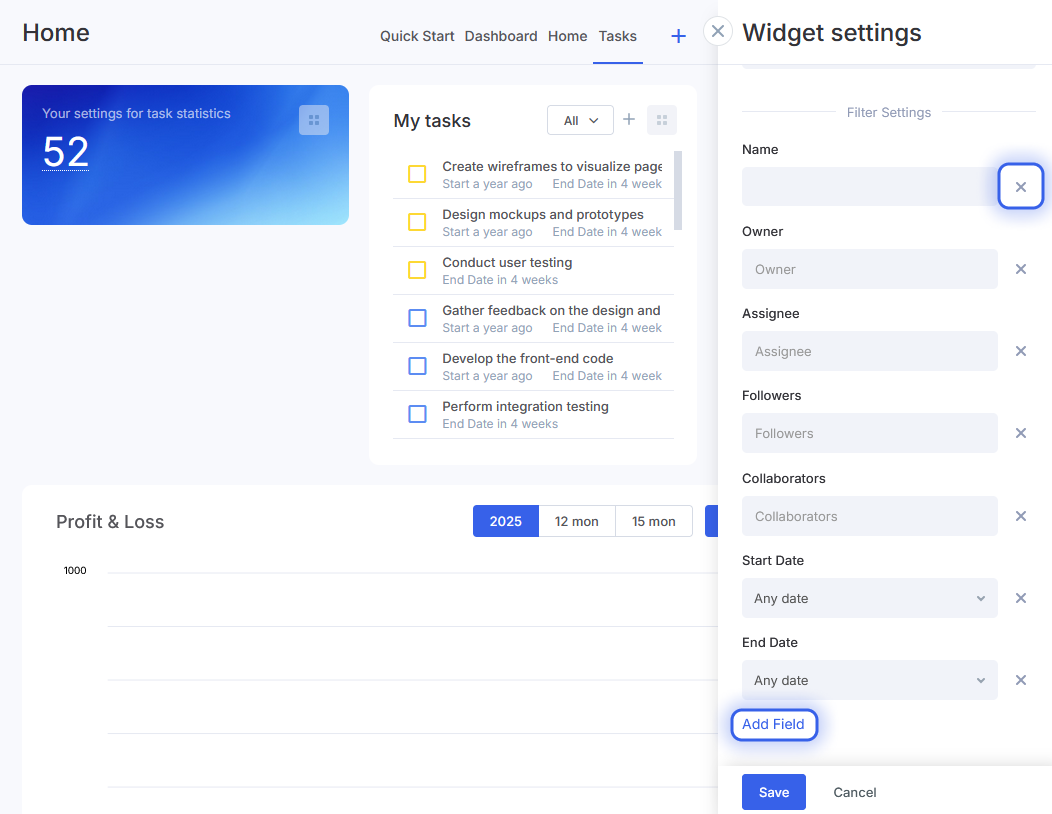The image size is (1052, 814).
Task: Check off Design mockups and prototypes task
Action: click(417, 222)
